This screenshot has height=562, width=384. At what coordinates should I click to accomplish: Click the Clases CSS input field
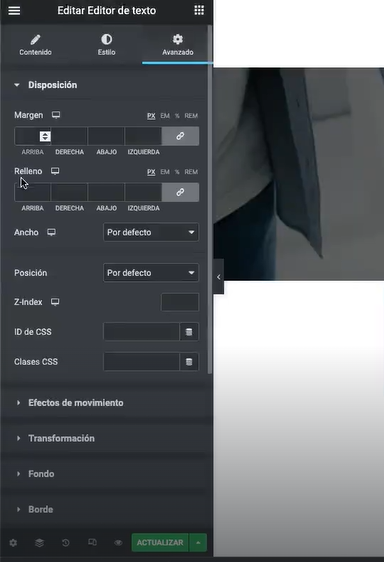tap(141, 362)
